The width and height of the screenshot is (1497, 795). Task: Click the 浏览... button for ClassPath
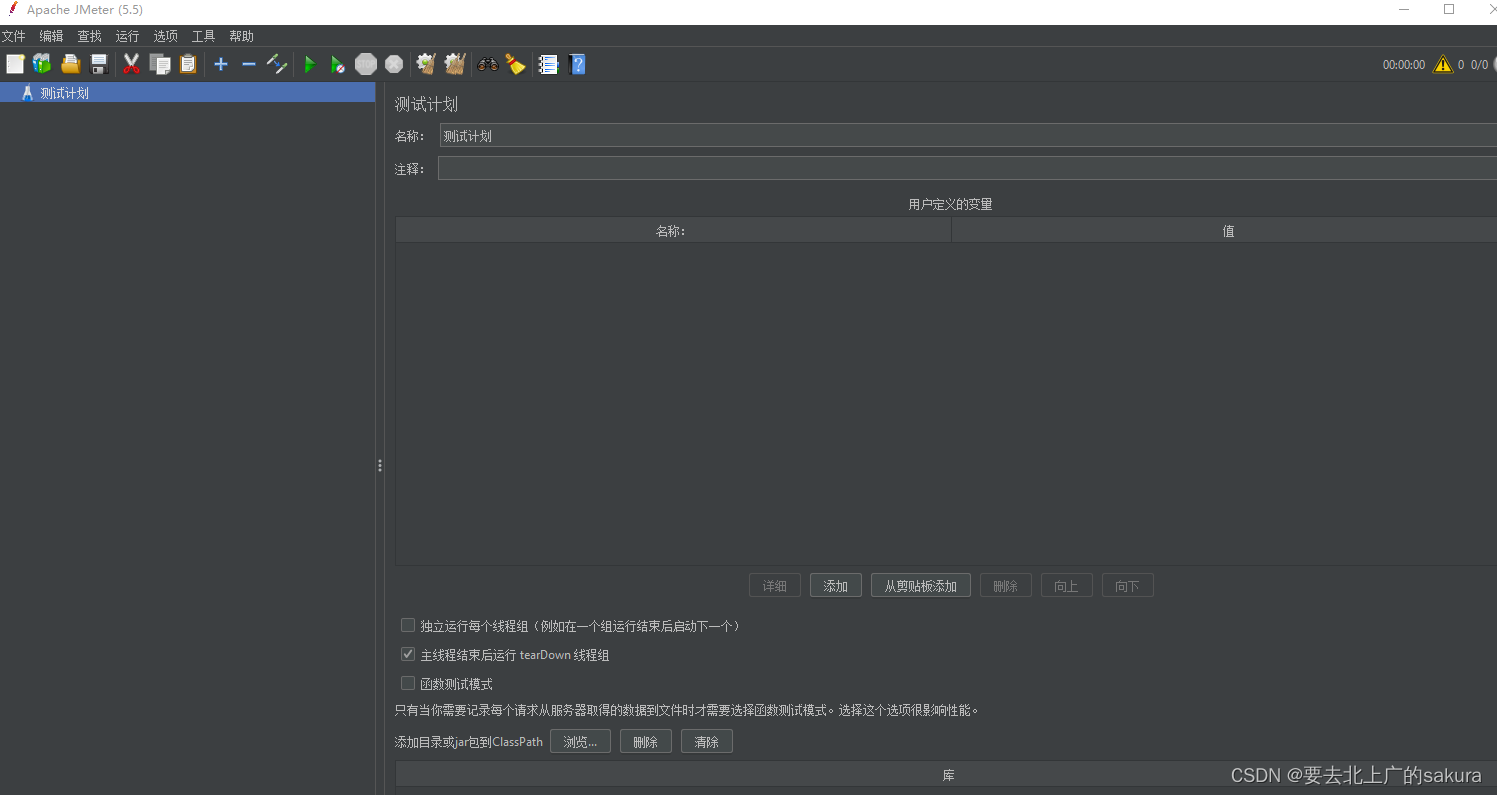pyautogui.click(x=580, y=741)
